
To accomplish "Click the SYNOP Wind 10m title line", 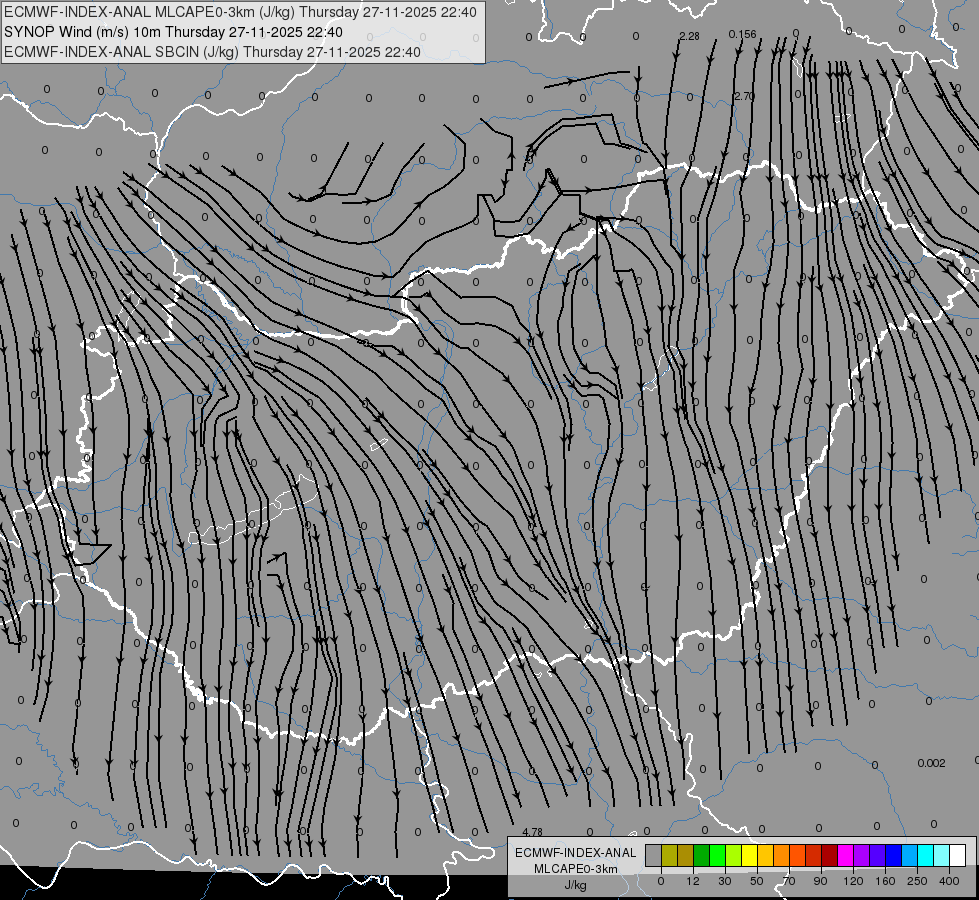I will (x=173, y=32).
